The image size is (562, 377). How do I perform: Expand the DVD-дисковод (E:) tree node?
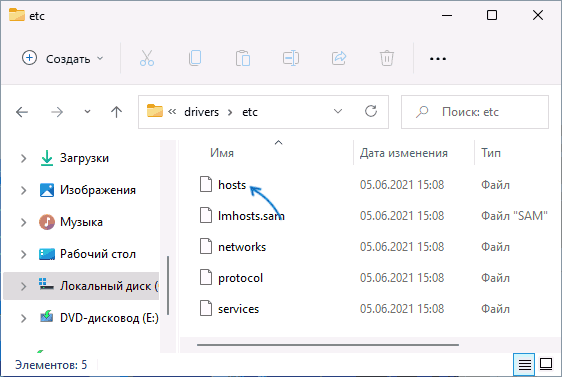[x=23, y=318]
